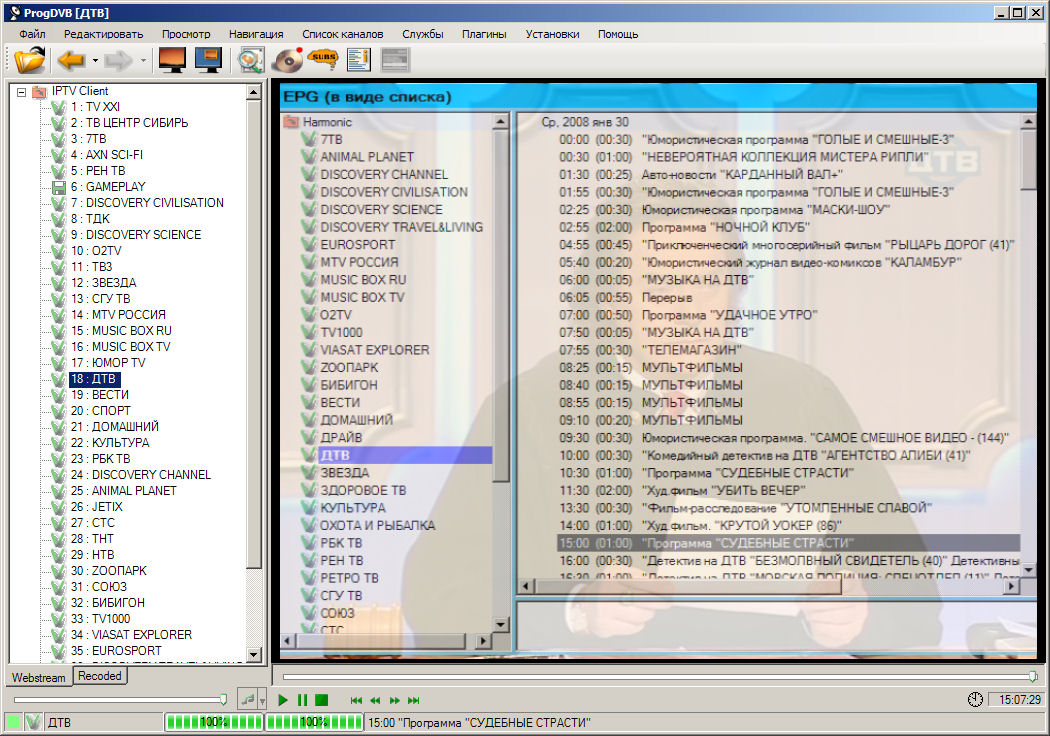Open the forward-arrow history dropdown
The image size is (1050, 736).
[x=143, y=61]
